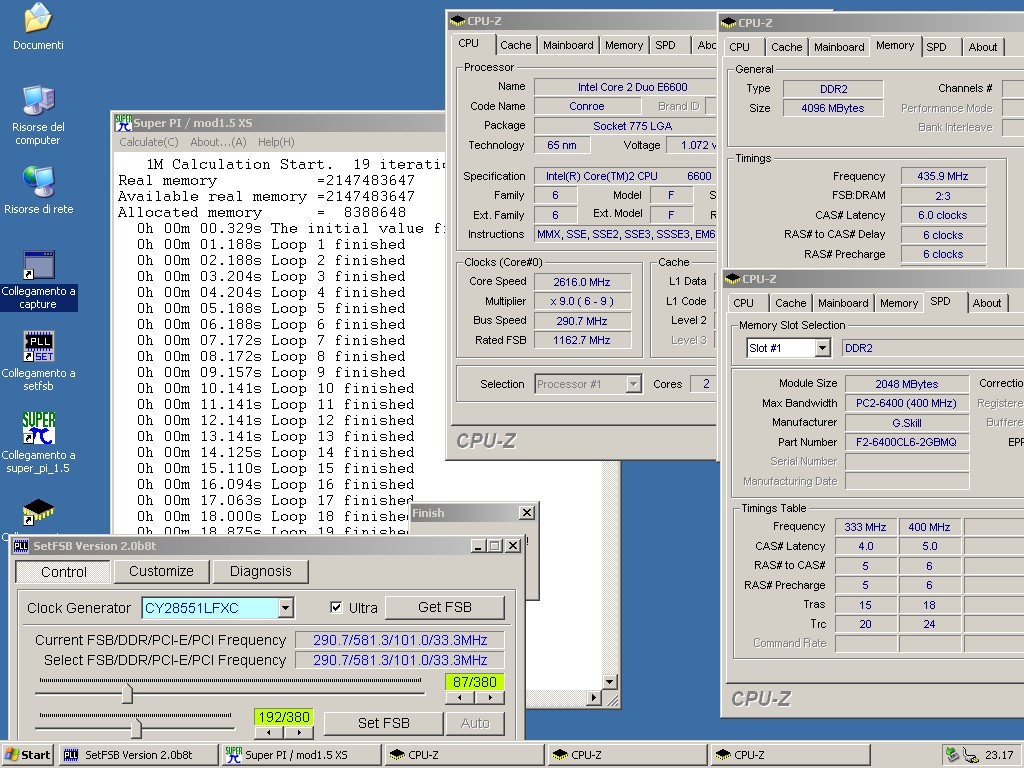Click title bar chip icon of CPU-Z memory window
The image size is (1024, 768).
tap(728, 23)
